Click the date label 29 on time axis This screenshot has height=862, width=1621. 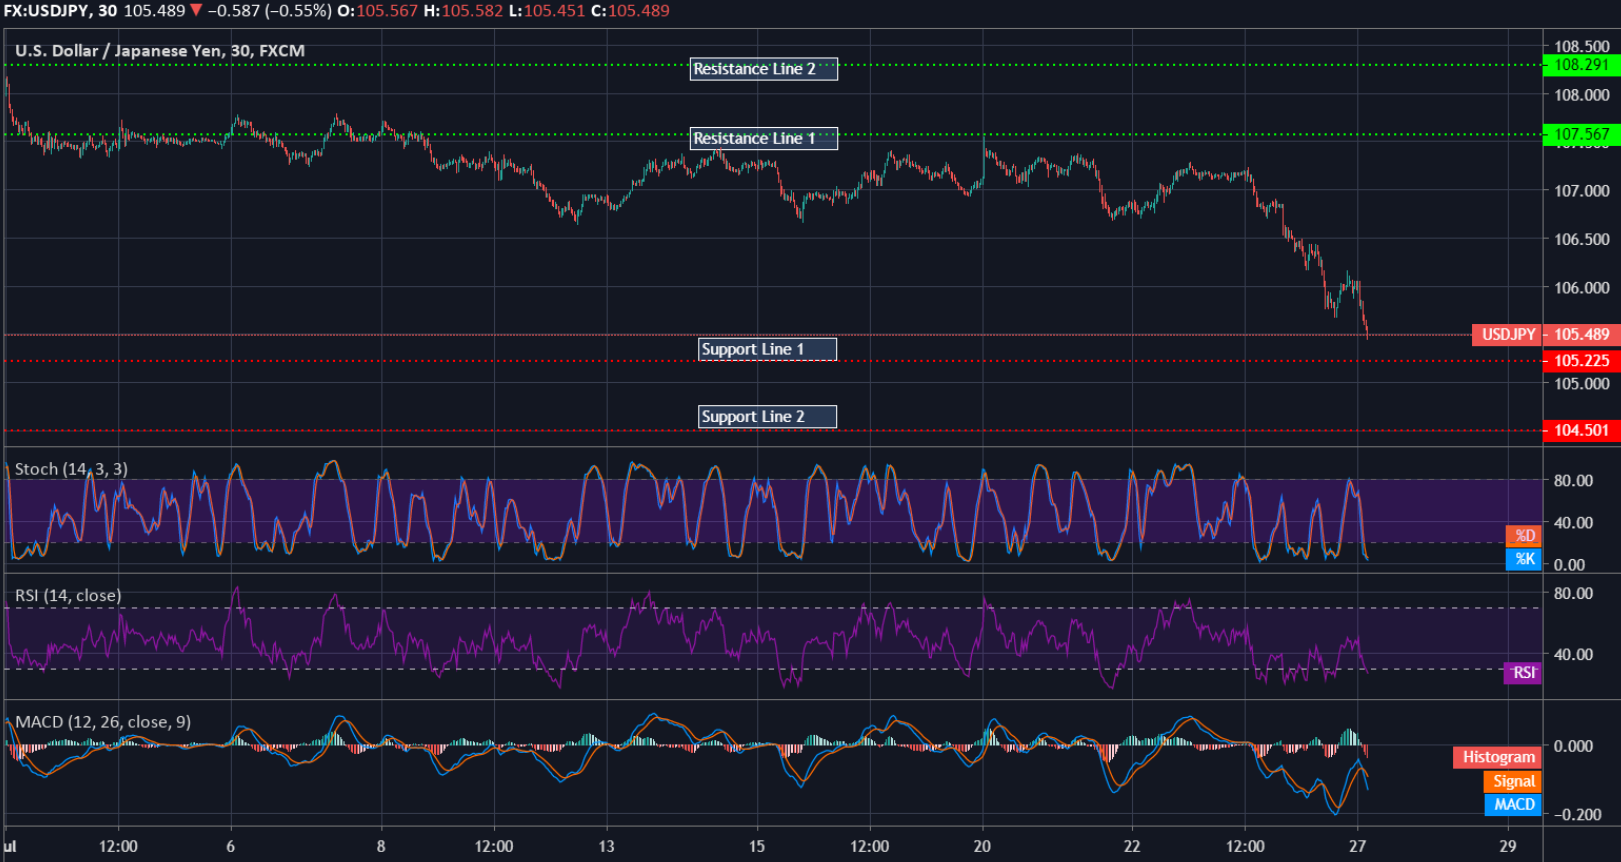pyautogui.click(x=1508, y=846)
